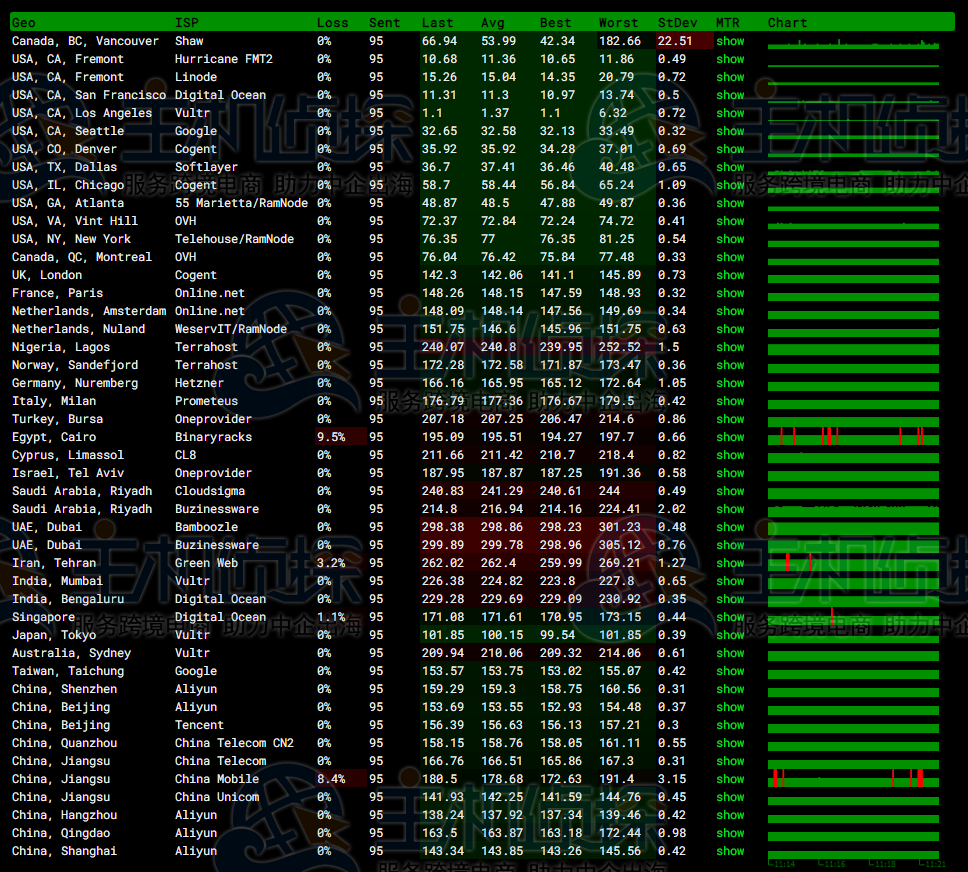968x872 pixels.
Task: Click show in the Japan, Tokyo row
Action: click(x=730, y=635)
